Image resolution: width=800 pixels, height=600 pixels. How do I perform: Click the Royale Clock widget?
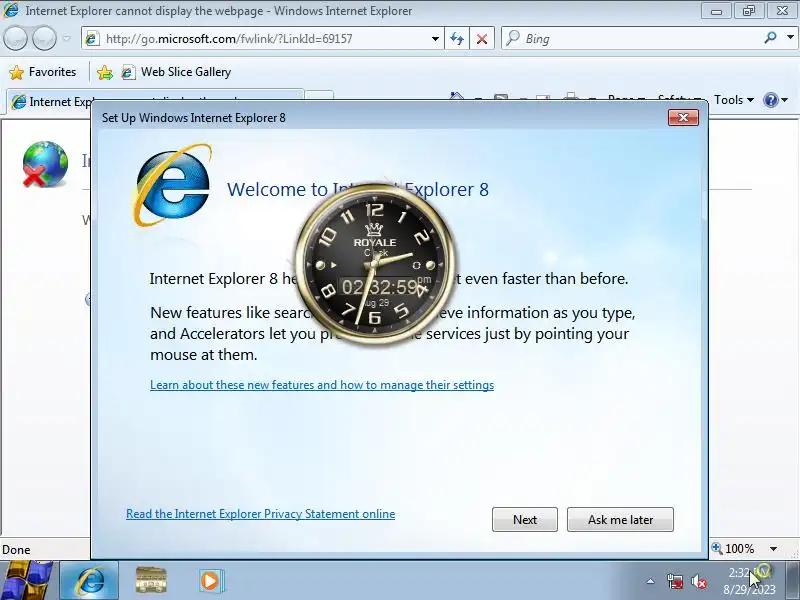(375, 264)
